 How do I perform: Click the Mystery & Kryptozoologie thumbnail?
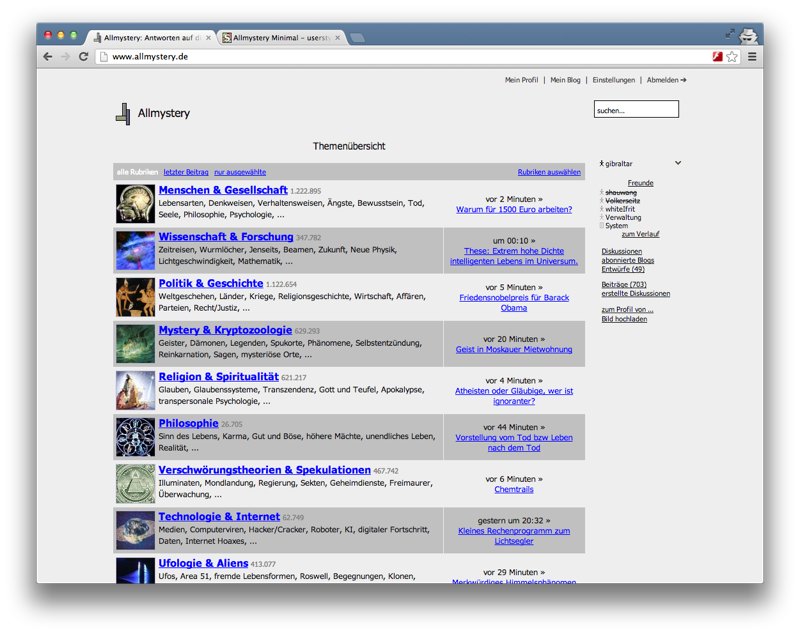pyautogui.click(x=135, y=343)
